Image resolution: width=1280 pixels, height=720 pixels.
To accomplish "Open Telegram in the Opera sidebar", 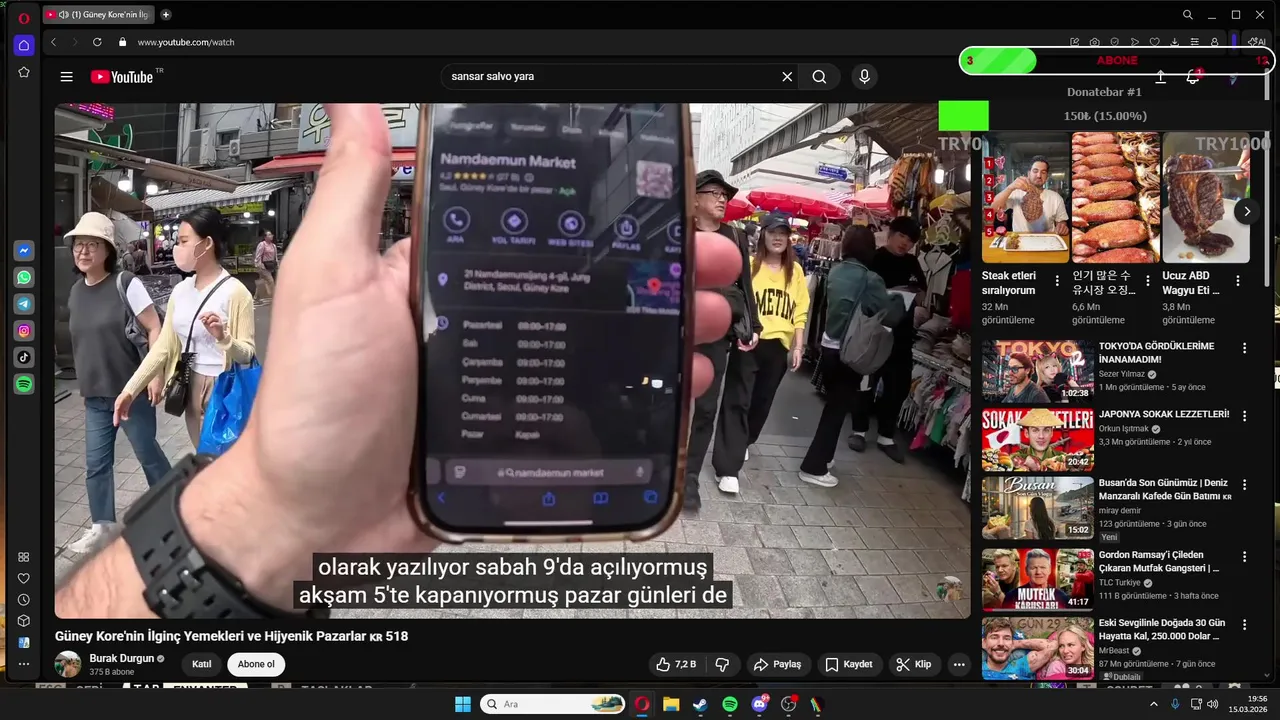I will (24, 304).
